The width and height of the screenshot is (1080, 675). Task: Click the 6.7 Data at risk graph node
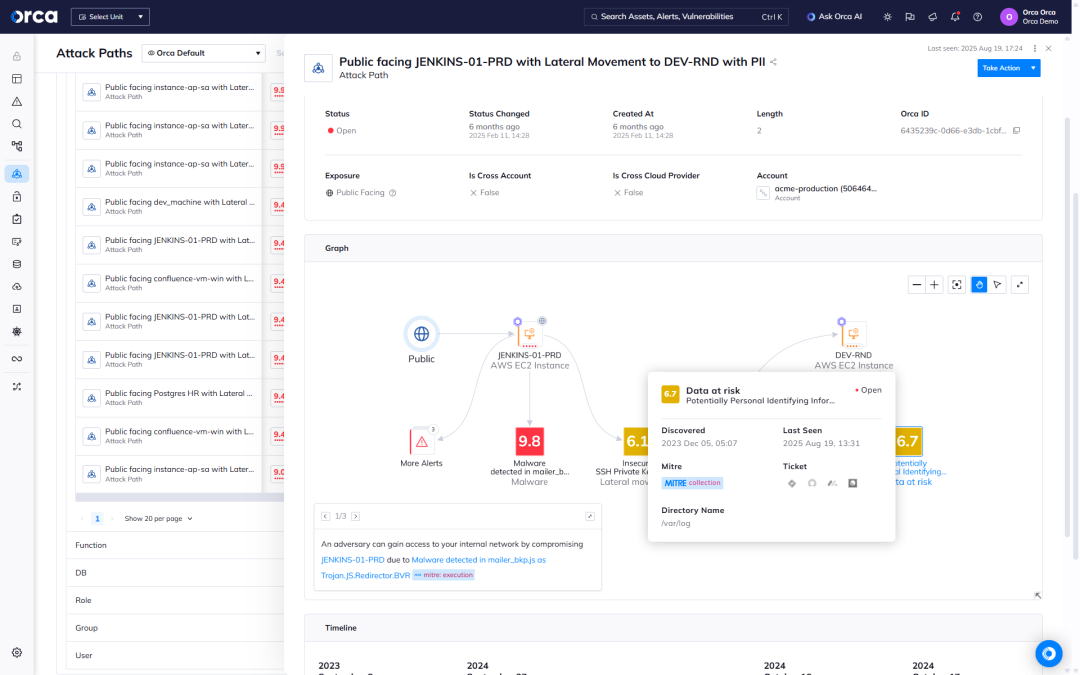(x=908, y=442)
